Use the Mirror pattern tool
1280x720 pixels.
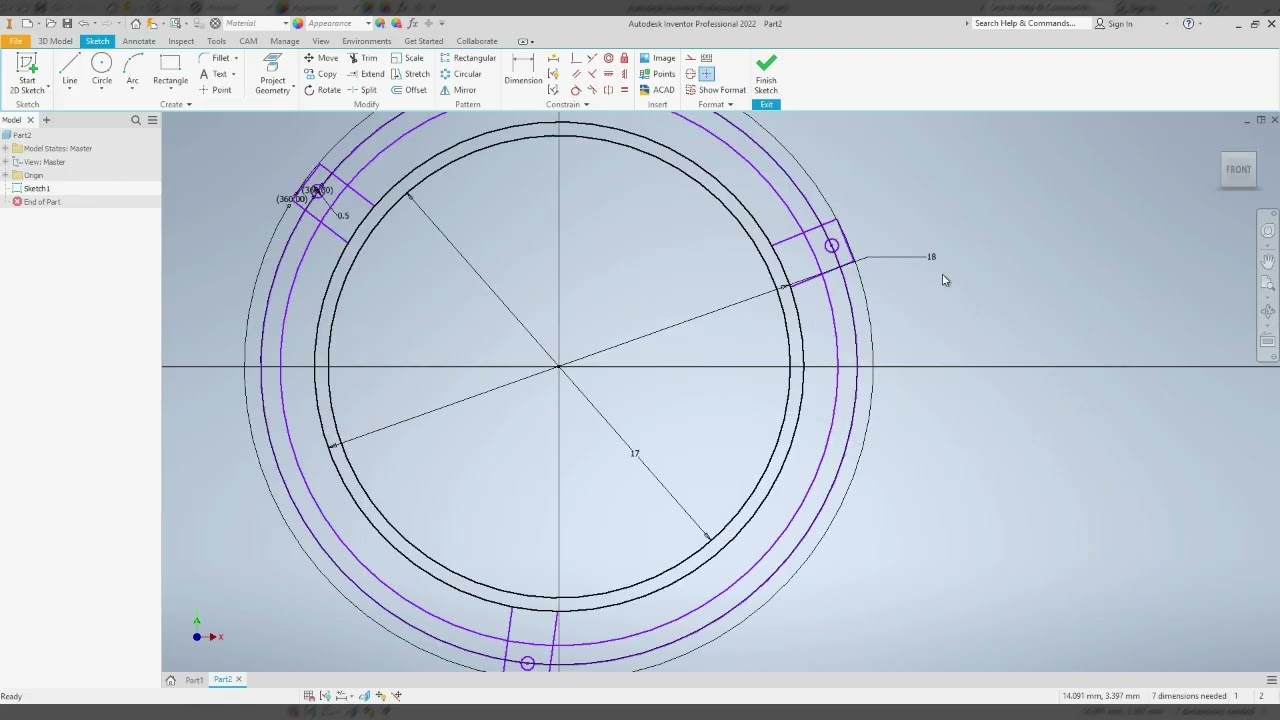[x=458, y=90]
